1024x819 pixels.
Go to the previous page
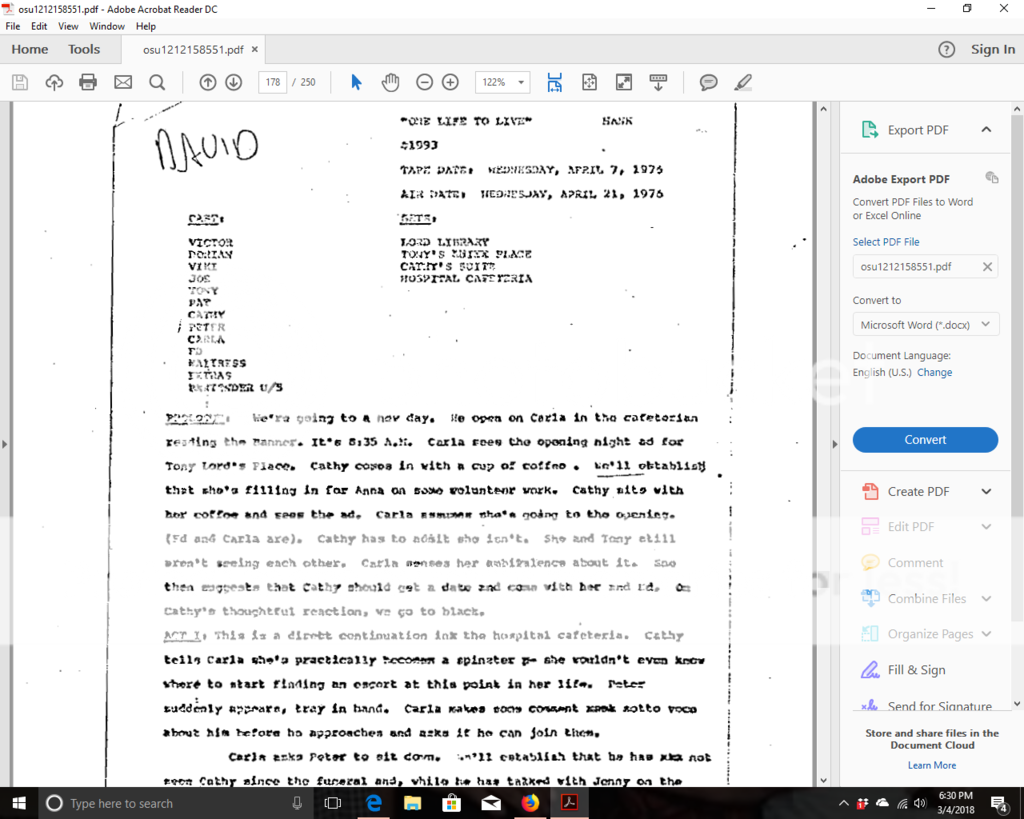207,82
